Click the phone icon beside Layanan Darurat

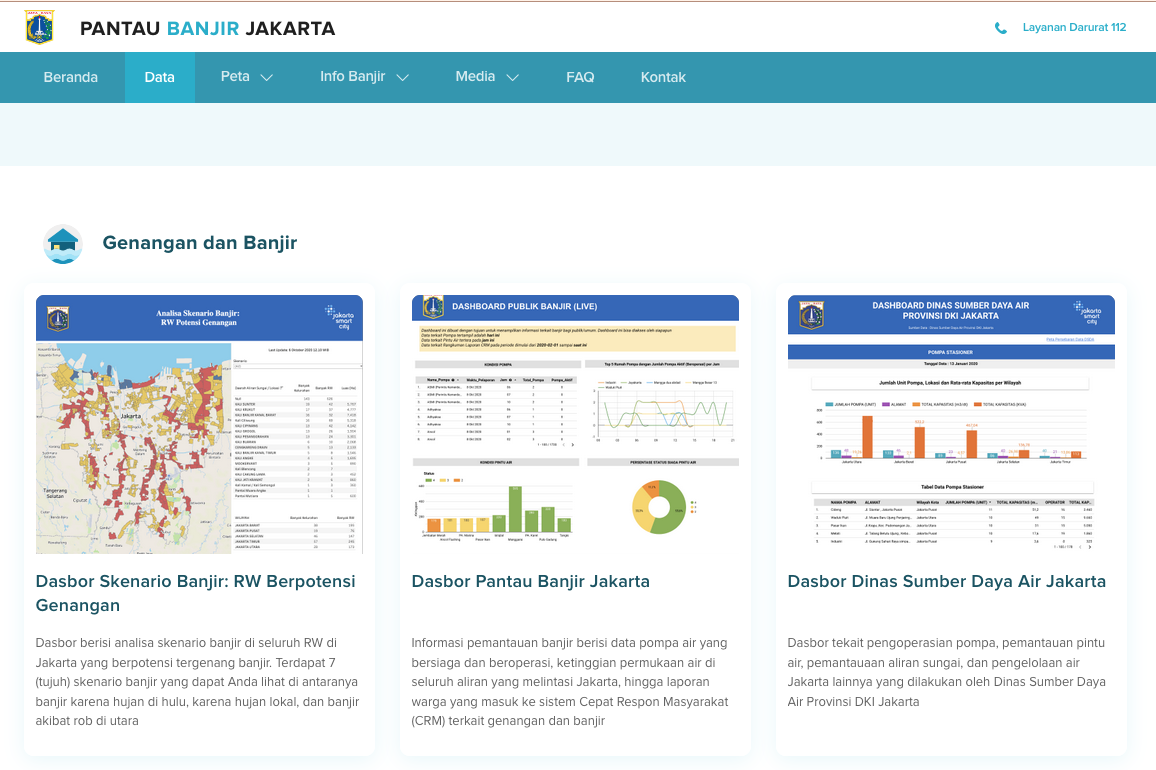click(x=1000, y=28)
